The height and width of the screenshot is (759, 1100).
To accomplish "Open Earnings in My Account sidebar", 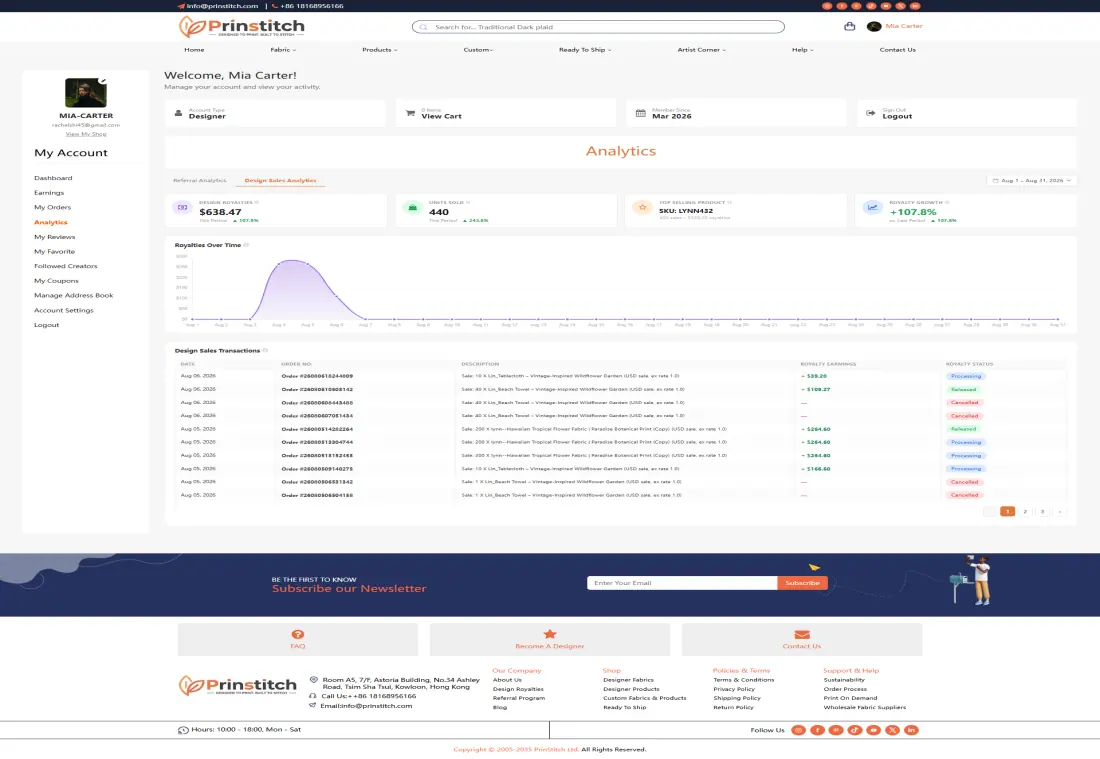I will (49, 193).
